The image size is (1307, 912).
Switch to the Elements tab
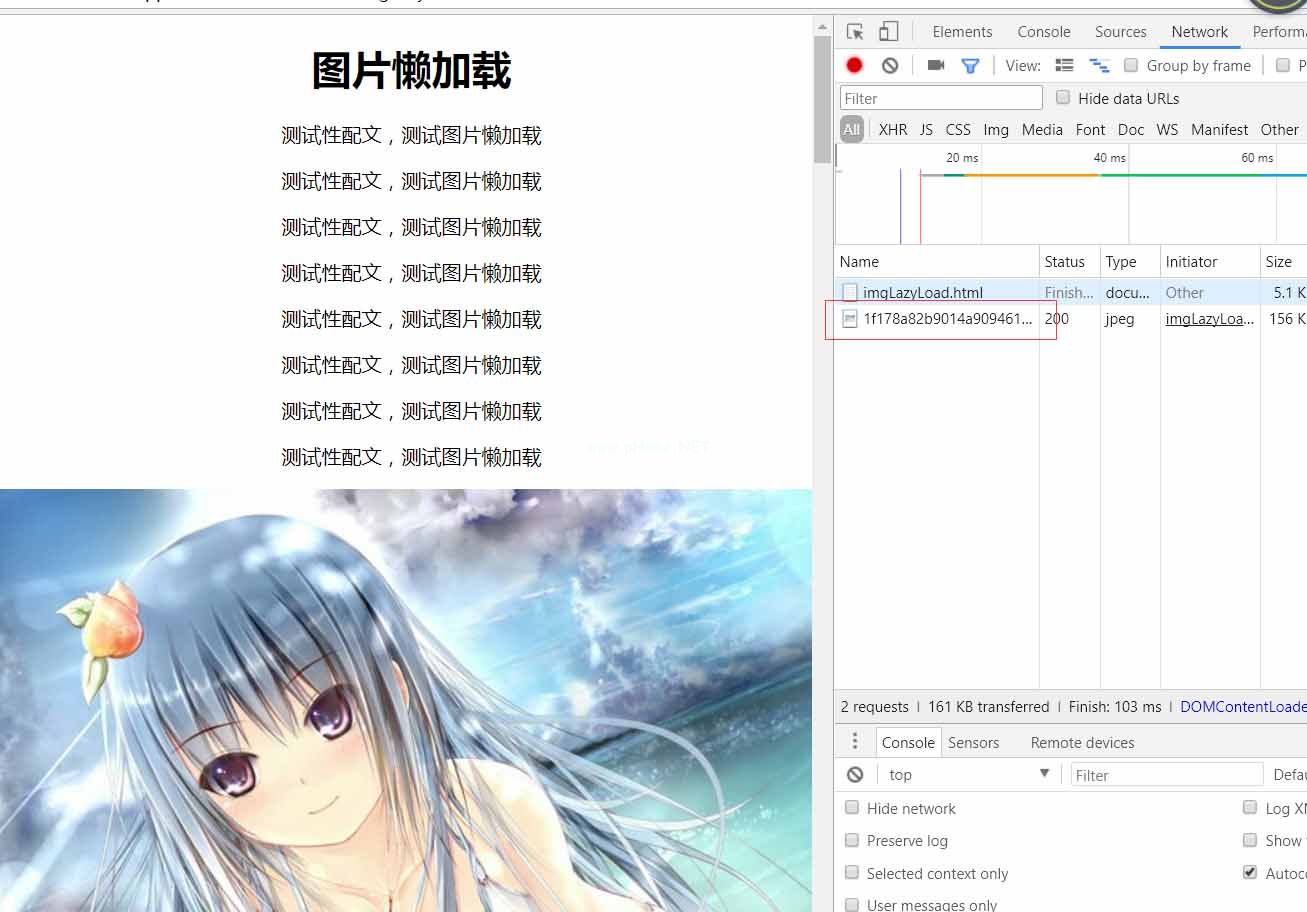pos(962,32)
